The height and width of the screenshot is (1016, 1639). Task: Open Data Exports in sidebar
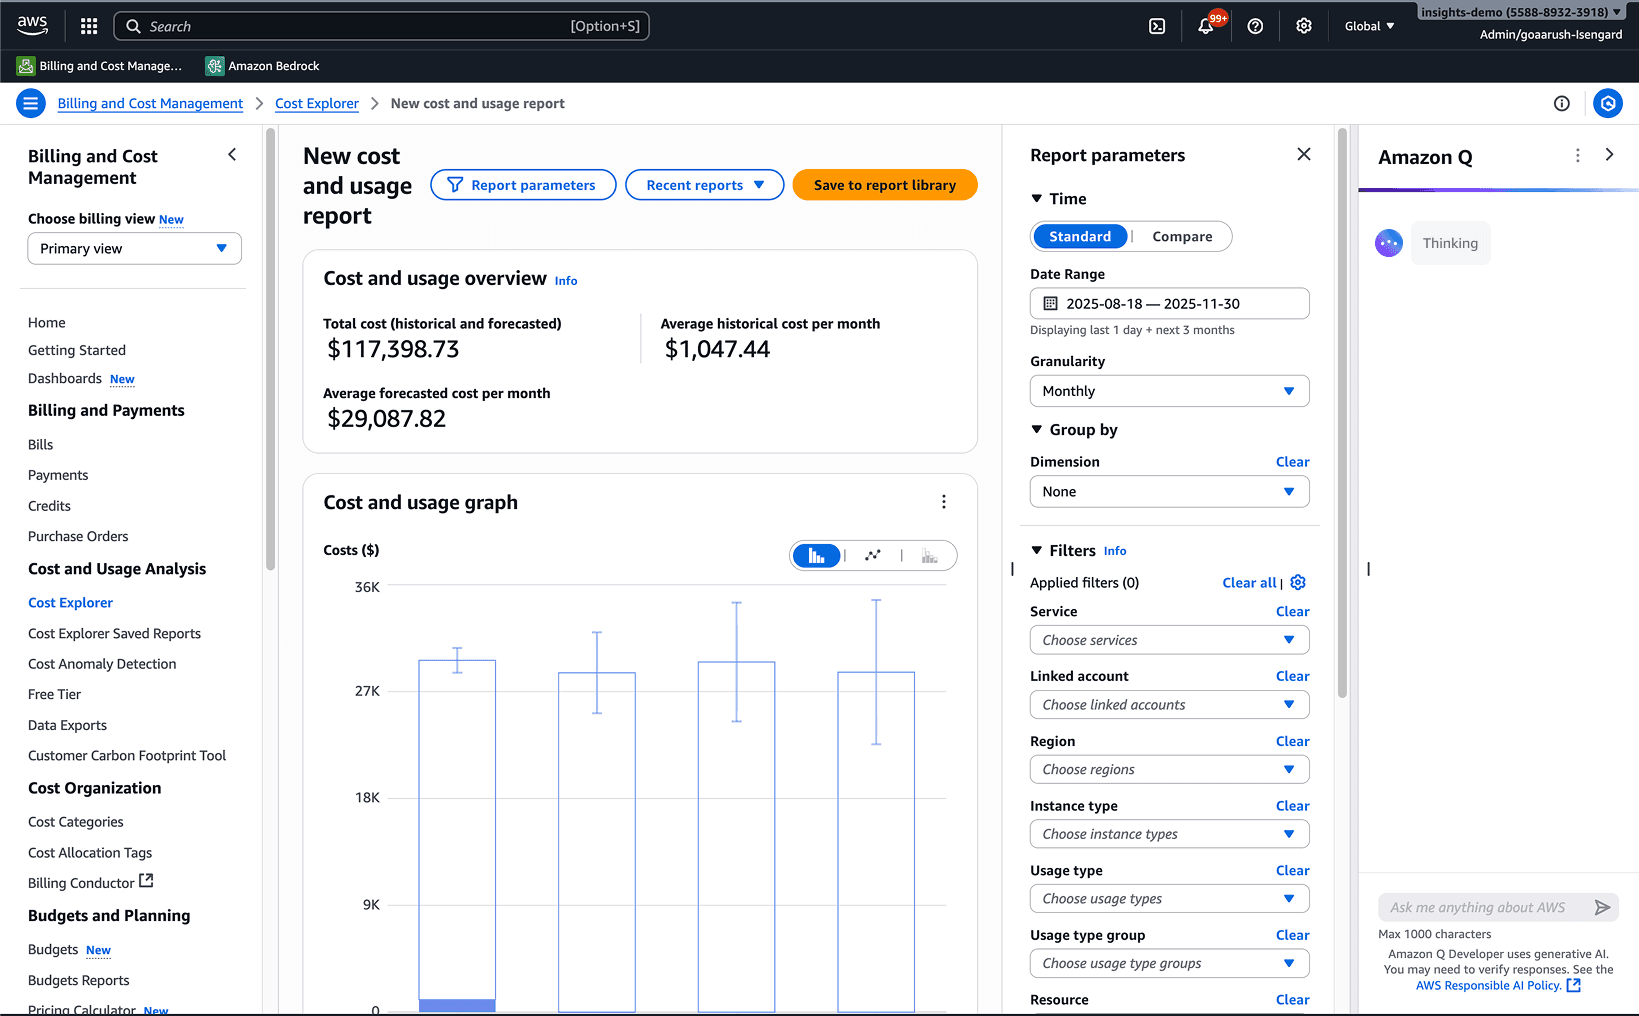pos(67,725)
